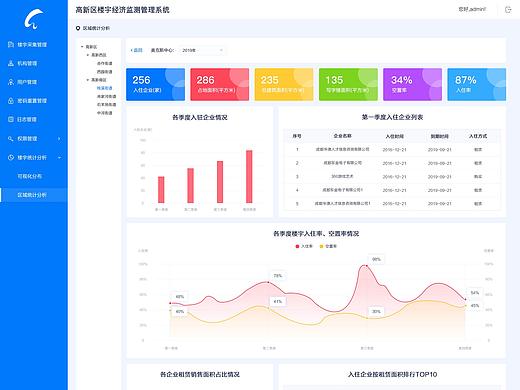Screen dimensions: 520x390
Task: Click the 机构管理 sidebar icon
Action: point(11,63)
